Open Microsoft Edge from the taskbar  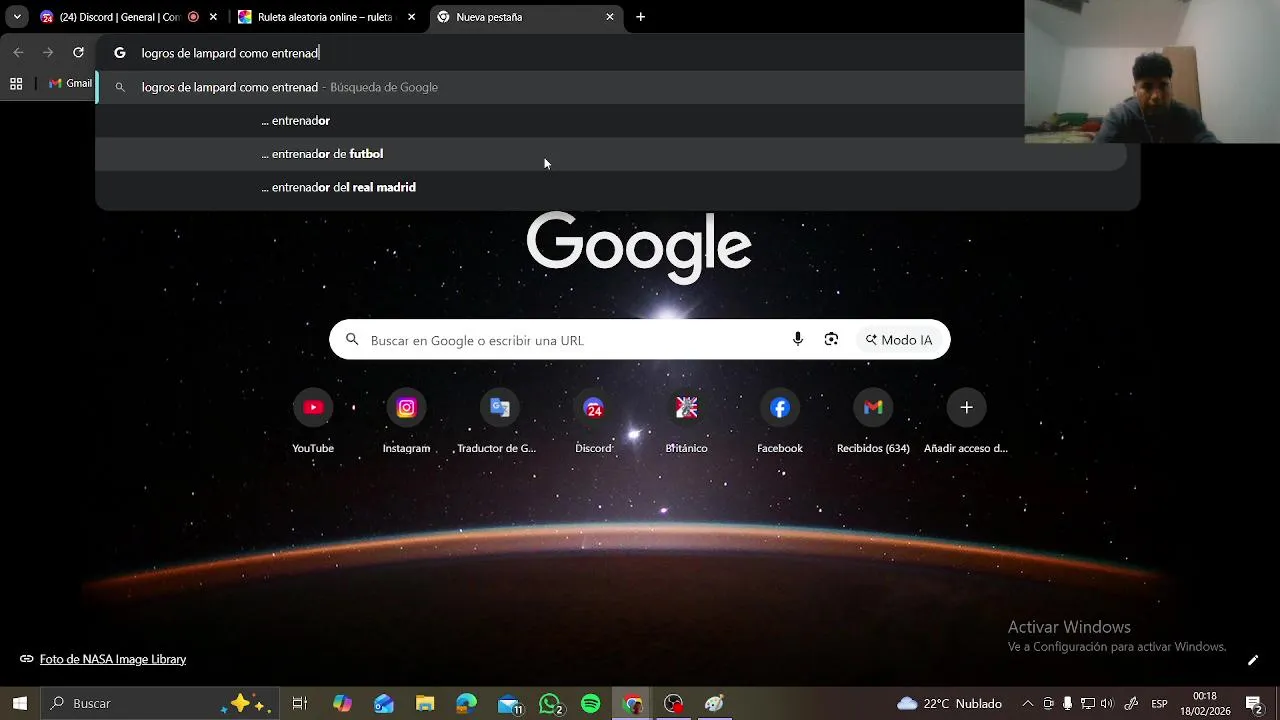(467, 704)
